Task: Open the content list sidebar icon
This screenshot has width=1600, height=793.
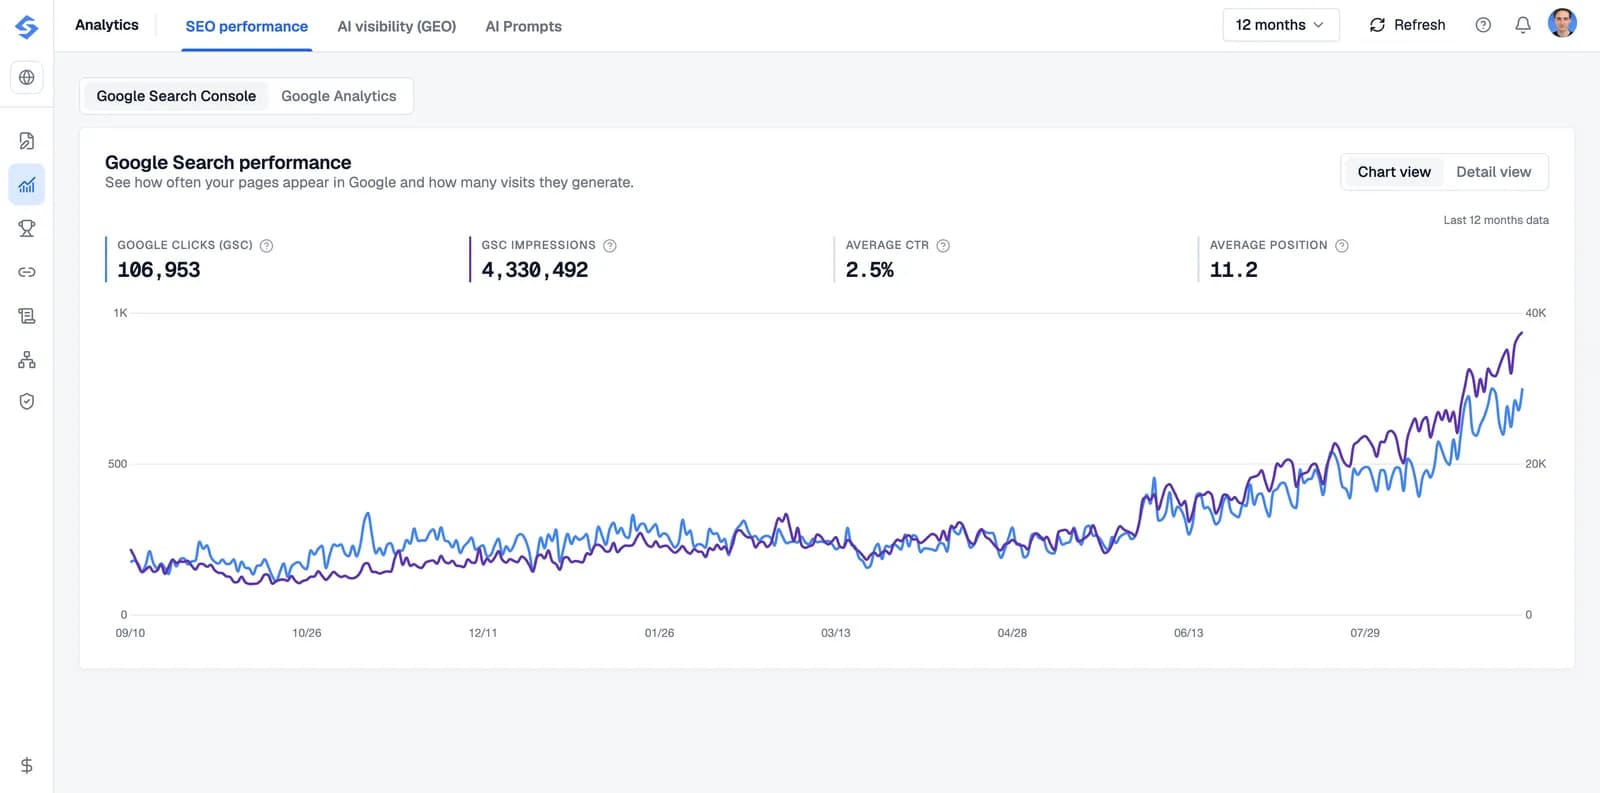Action: (x=27, y=316)
